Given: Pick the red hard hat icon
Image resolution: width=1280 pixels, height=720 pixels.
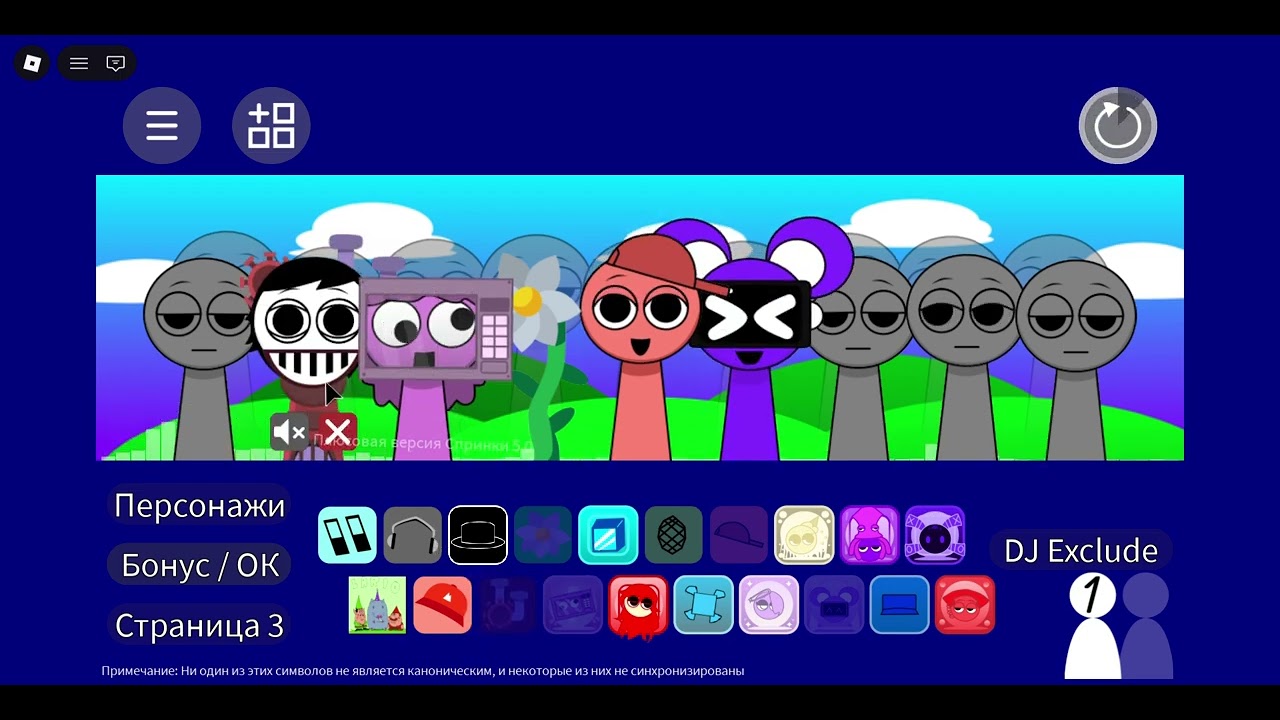Looking at the screenshot, I should pos(443,605).
